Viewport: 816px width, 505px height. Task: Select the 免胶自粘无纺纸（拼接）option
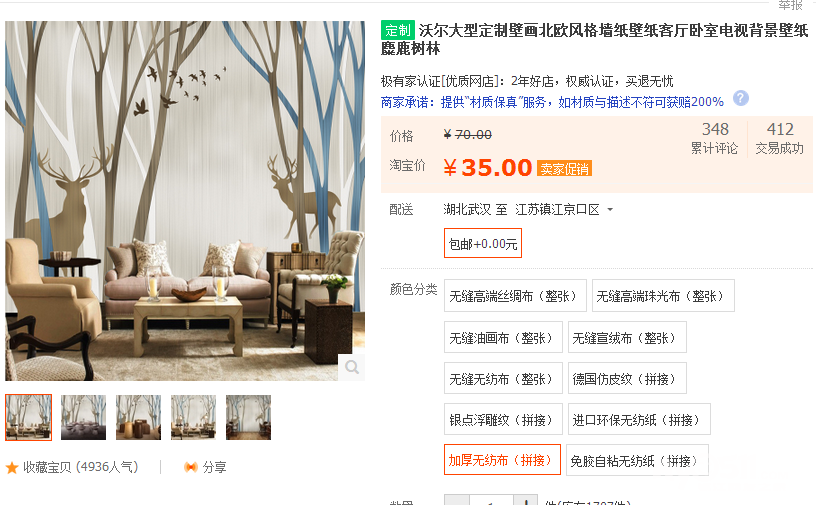click(638, 460)
